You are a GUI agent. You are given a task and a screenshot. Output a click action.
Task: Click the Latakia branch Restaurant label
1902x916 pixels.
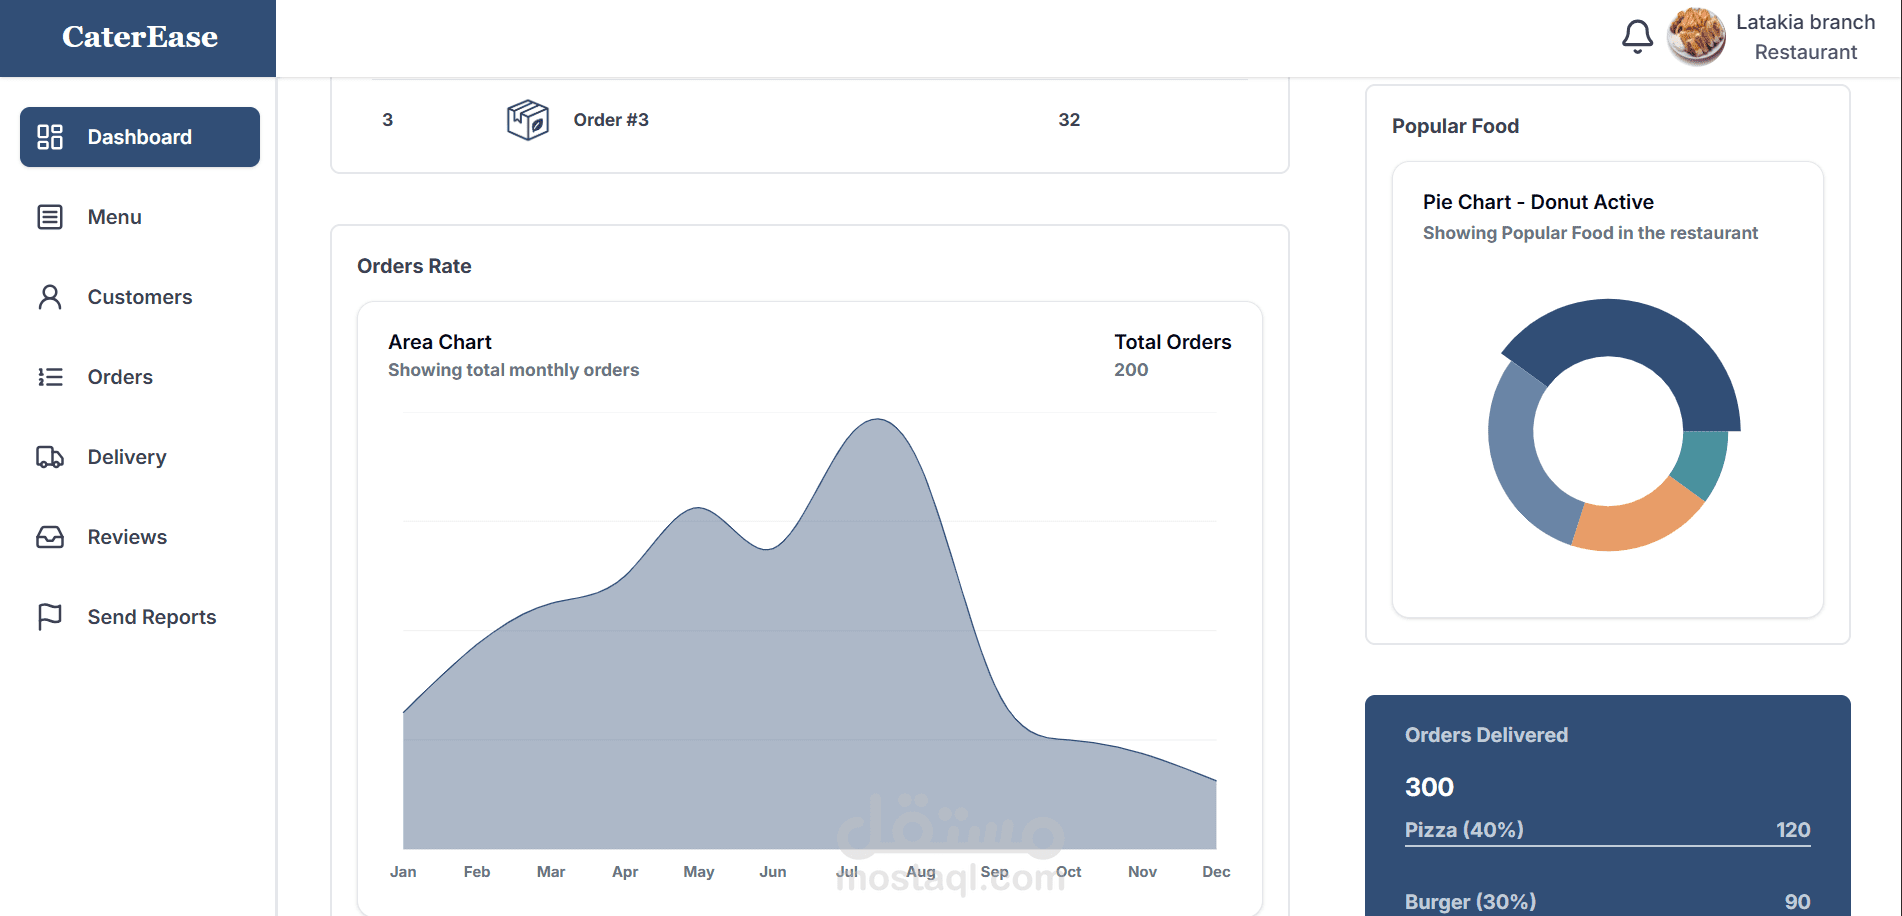(1805, 37)
